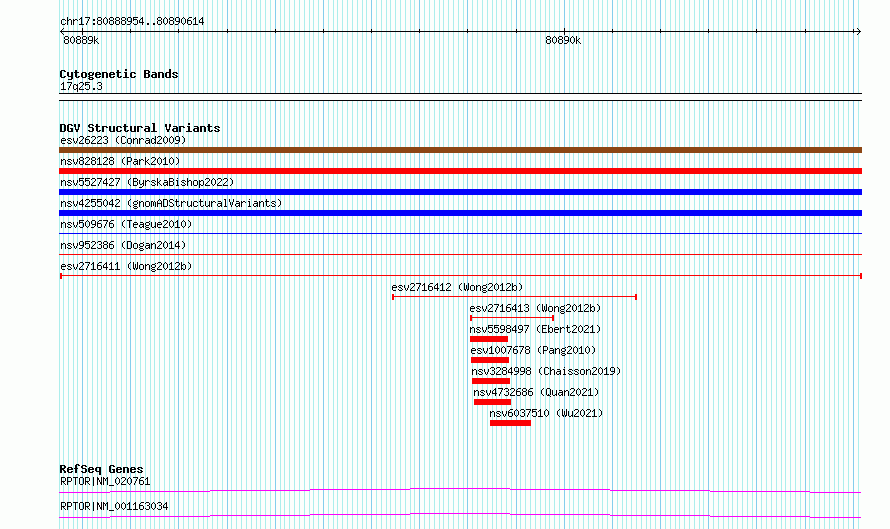Click the left arrow of the ruler
This screenshot has height=529, width=890.
click(x=62, y=32)
